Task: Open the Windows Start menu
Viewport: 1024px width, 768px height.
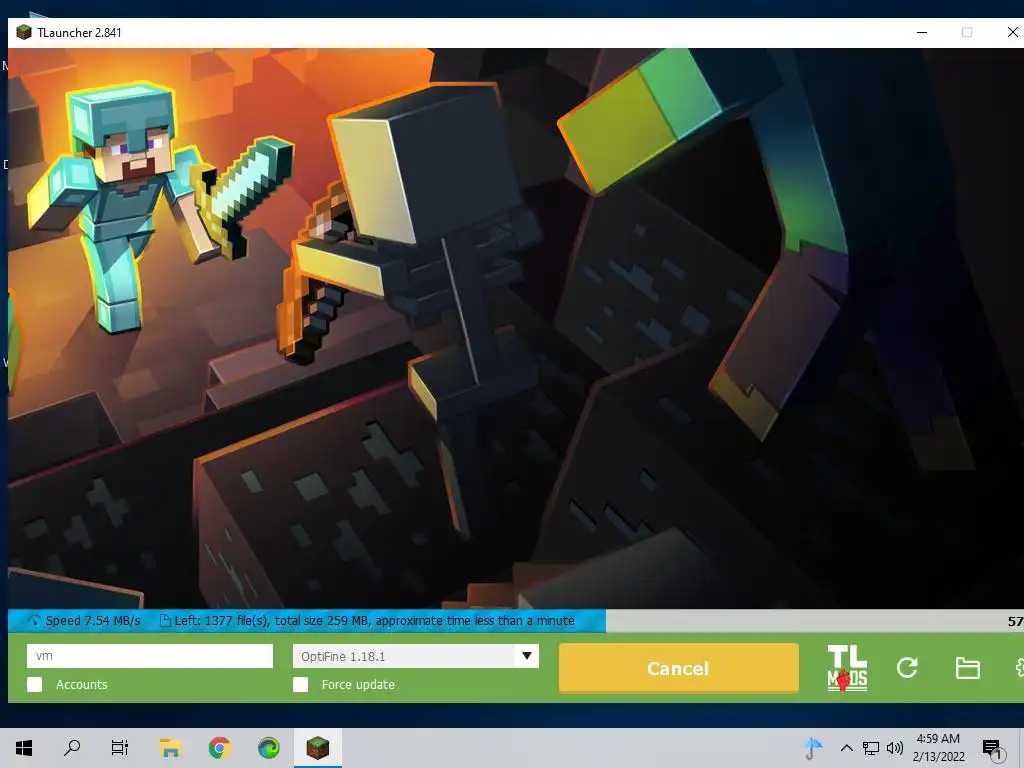Action: (x=24, y=748)
